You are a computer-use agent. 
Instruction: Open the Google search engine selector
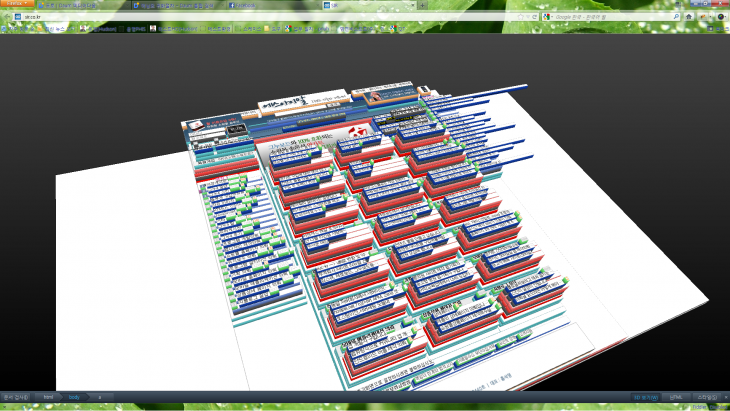(548, 17)
